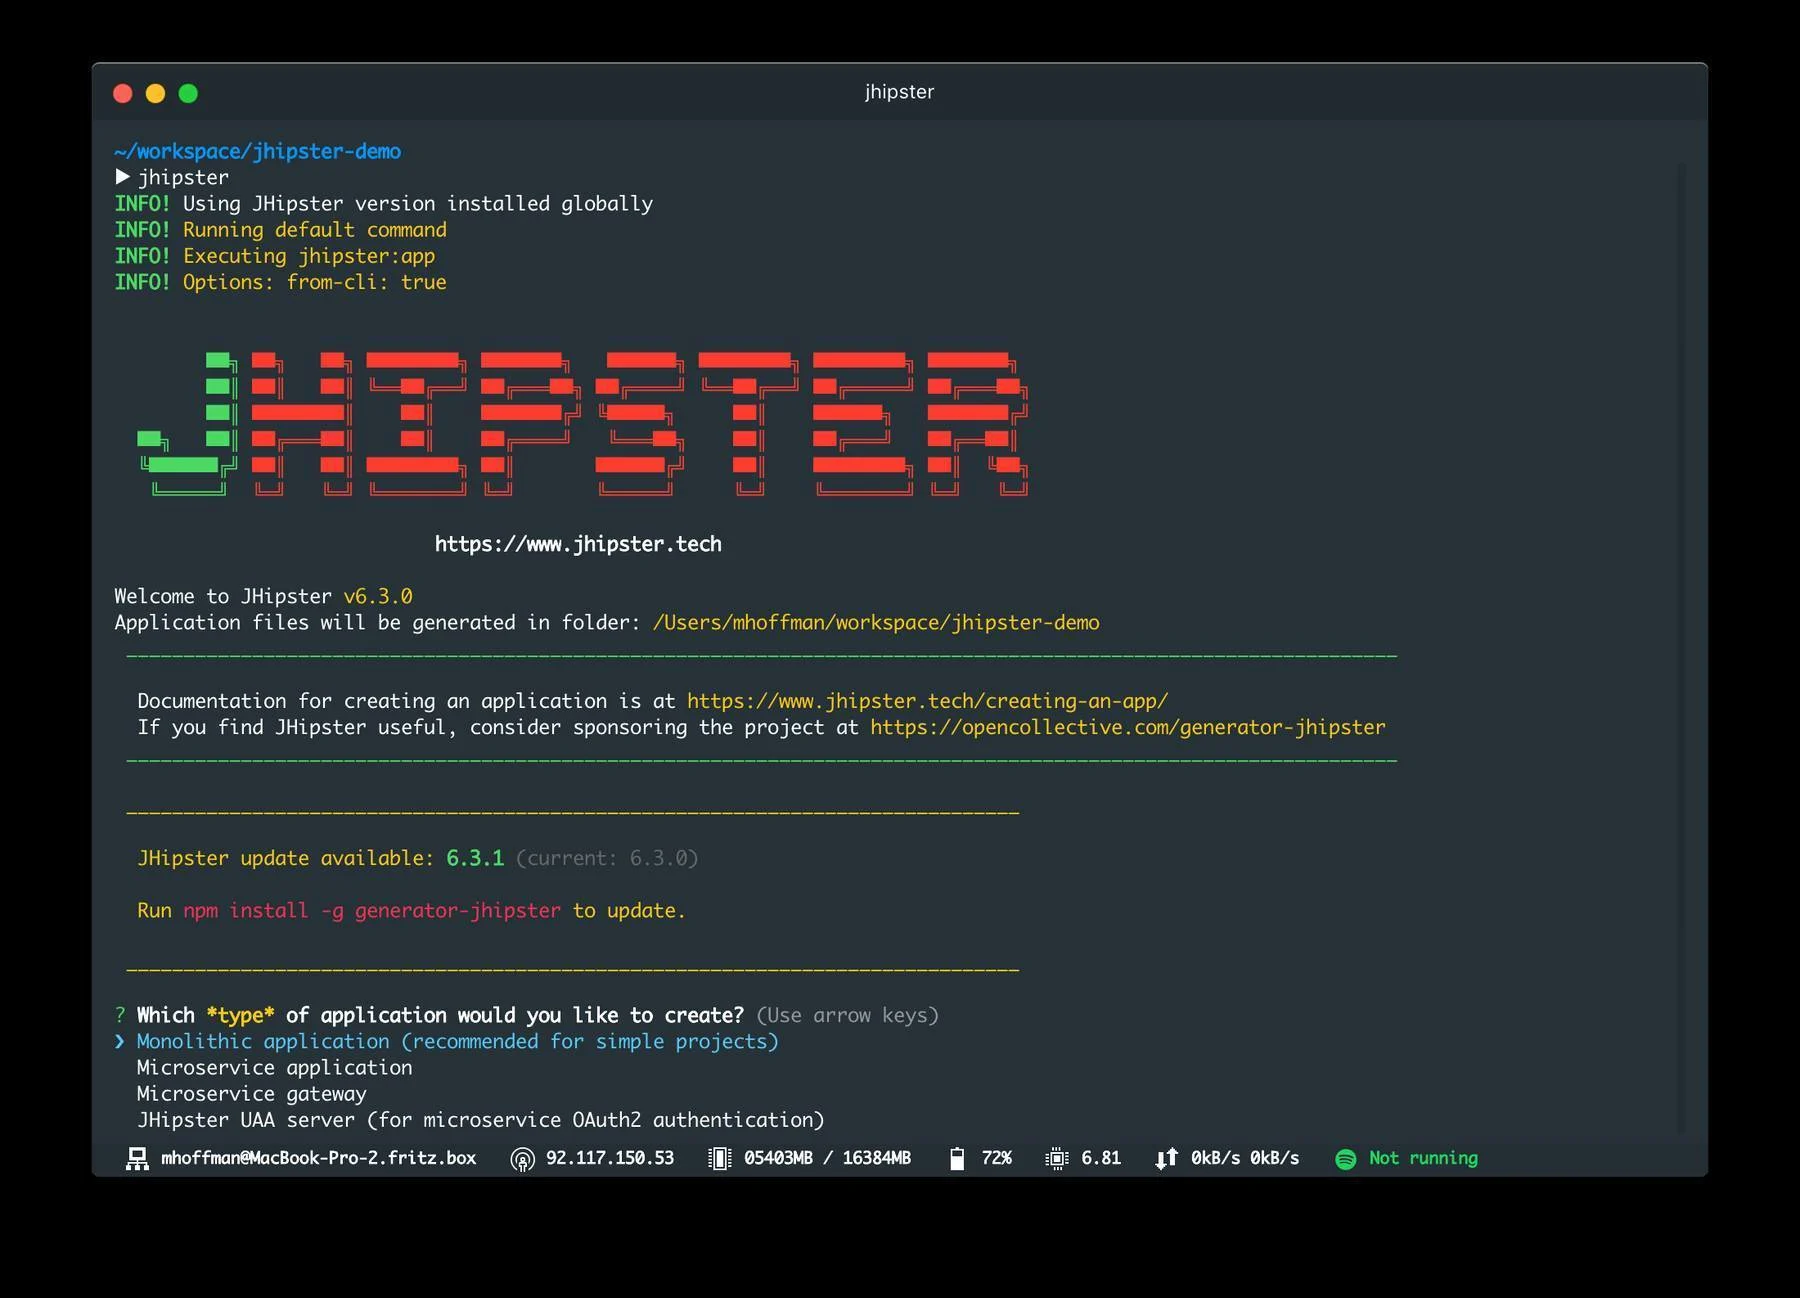Open the opencollective generator-jhipster sponsor link
The width and height of the screenshot is (1800, 1298).
(1127, 727)
